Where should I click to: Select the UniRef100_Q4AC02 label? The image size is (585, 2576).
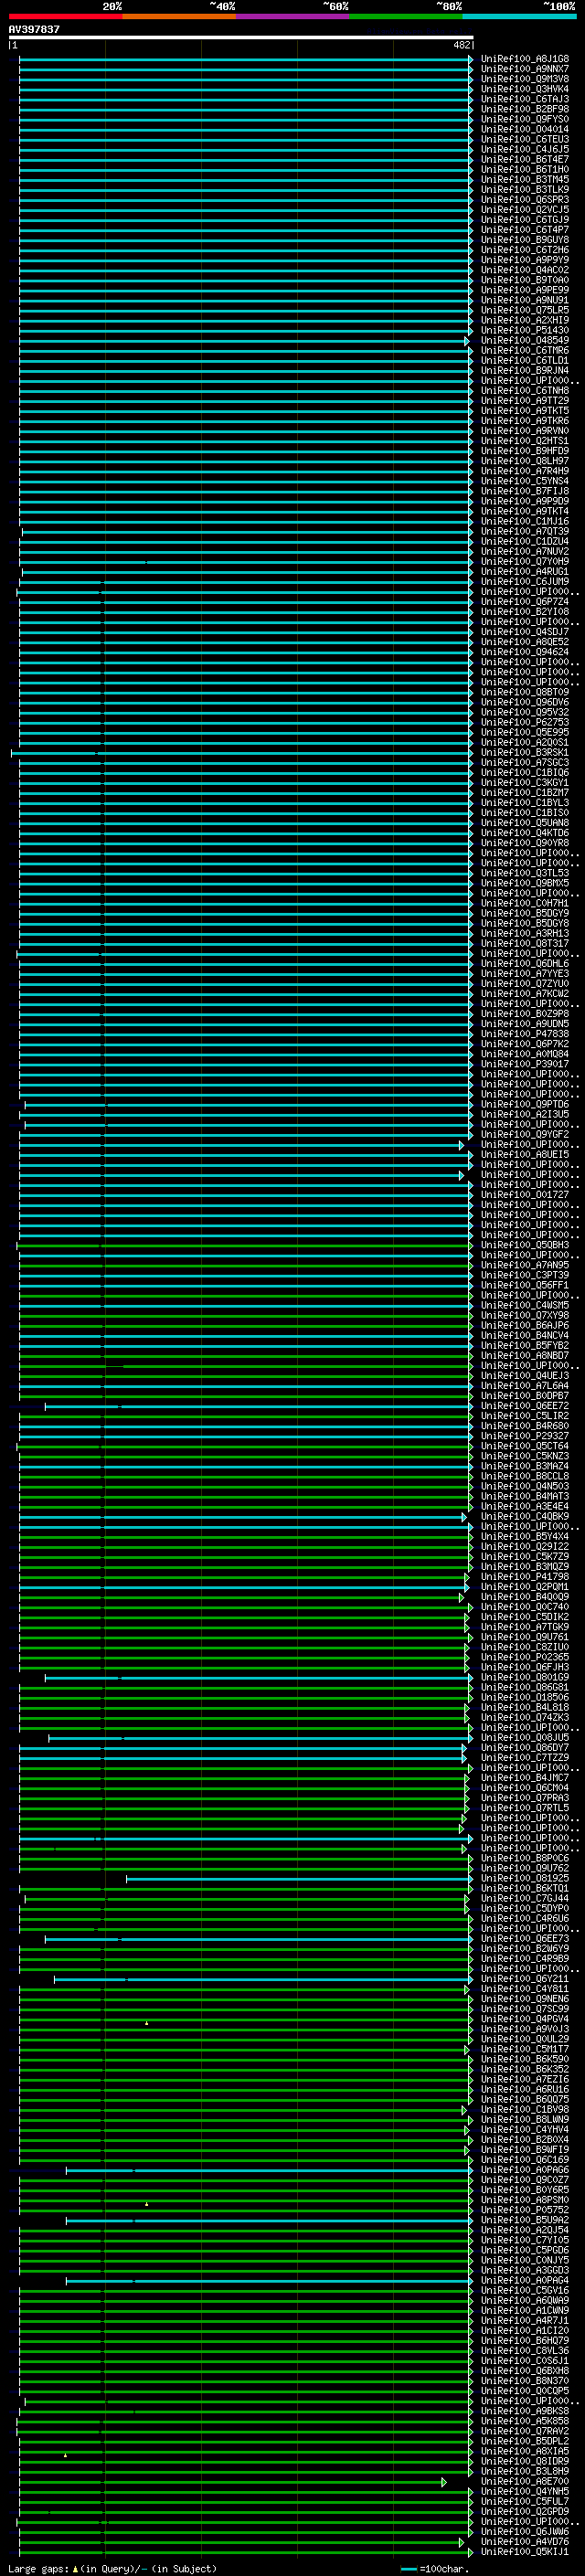pyautogui.click(x=525, y=270)
